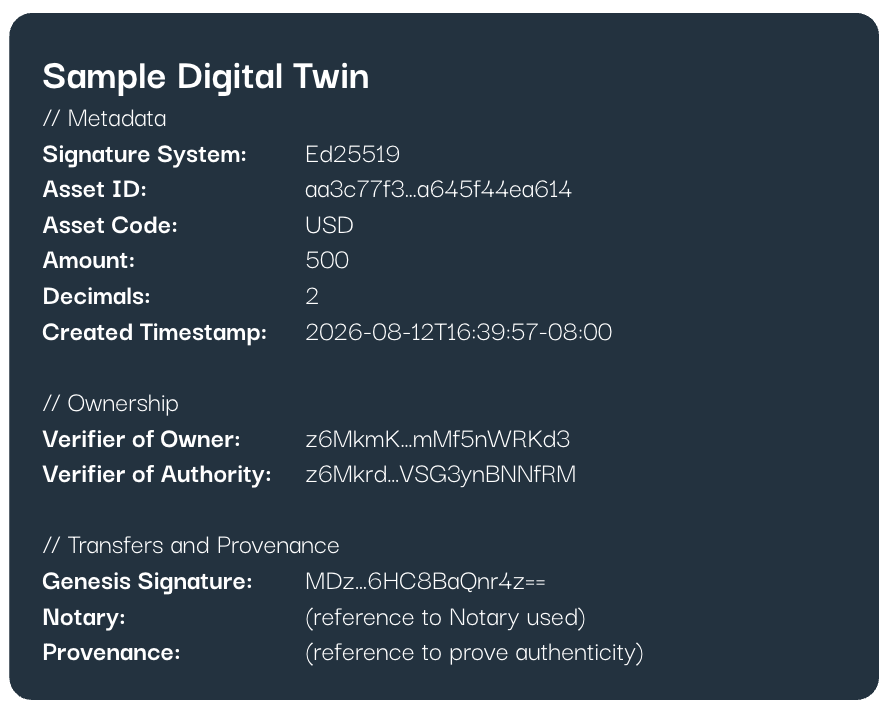Select the Metadata section comment
Screen dimensions: 893x711
coord(104,118)
